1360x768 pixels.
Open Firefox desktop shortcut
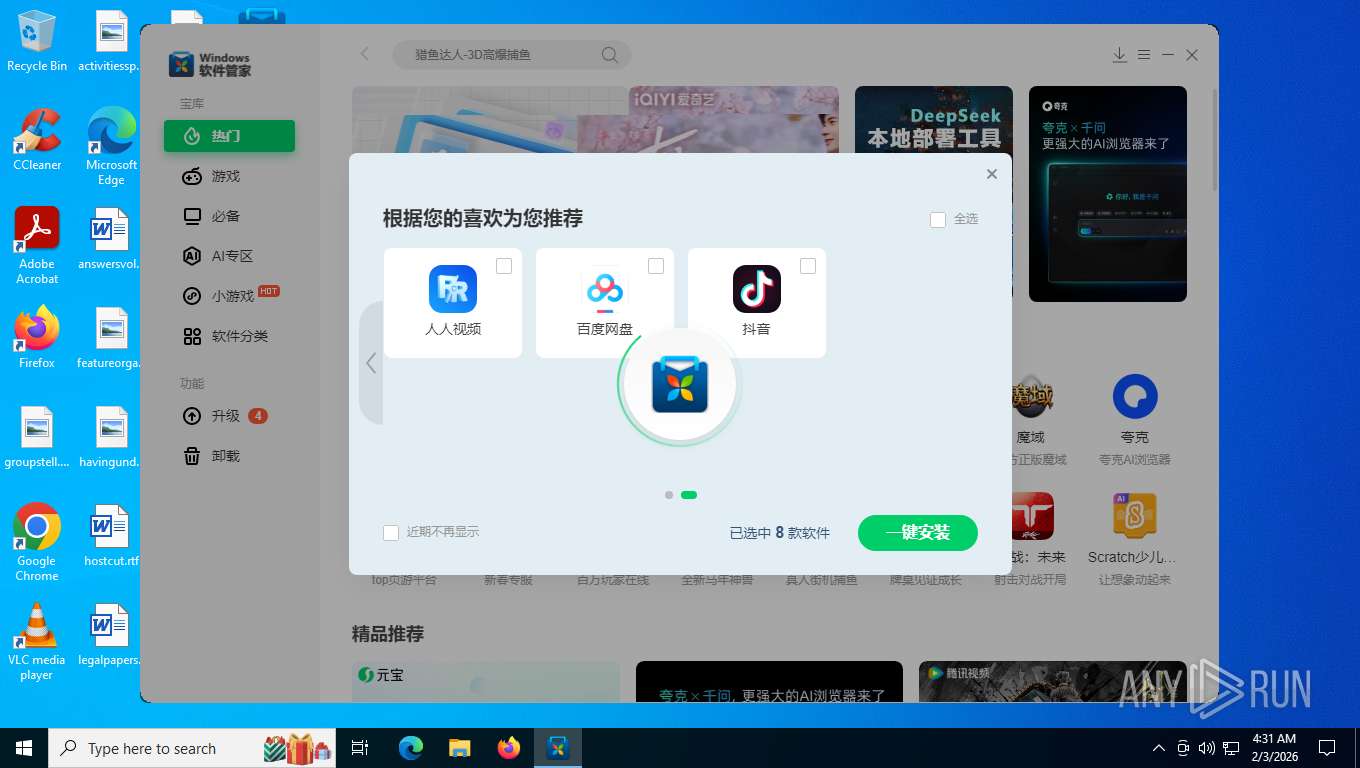(37, 338)
